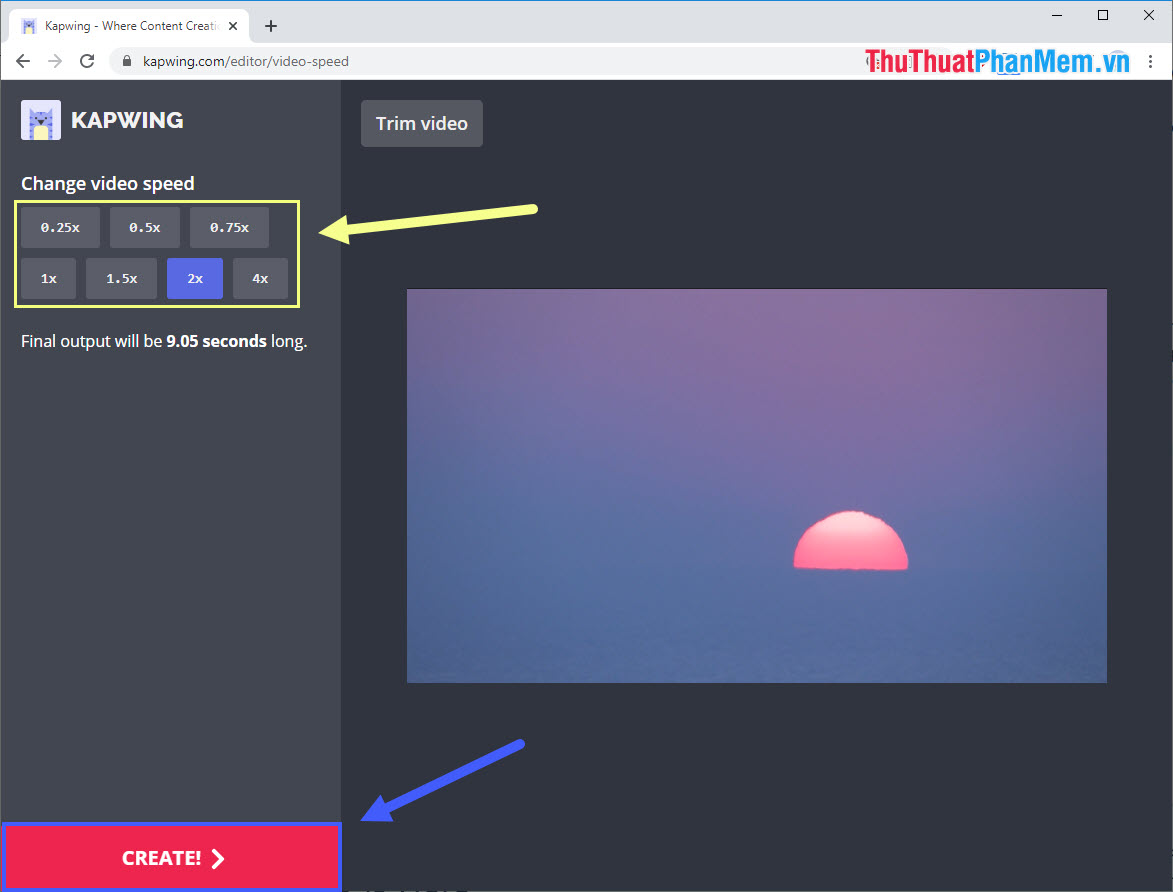Select the 4x speed option
This screenshot has height=892, width=1173.
[260, 278]
